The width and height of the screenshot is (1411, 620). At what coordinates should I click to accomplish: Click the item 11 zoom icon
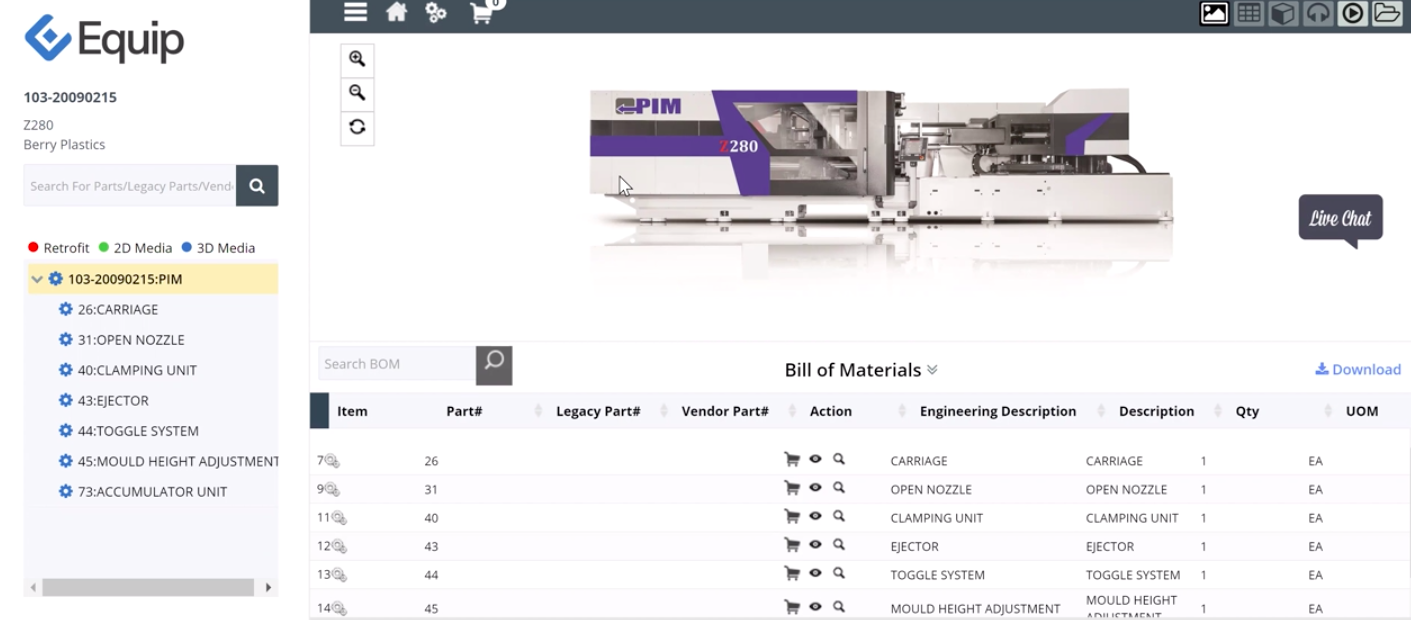pos(339,518)
